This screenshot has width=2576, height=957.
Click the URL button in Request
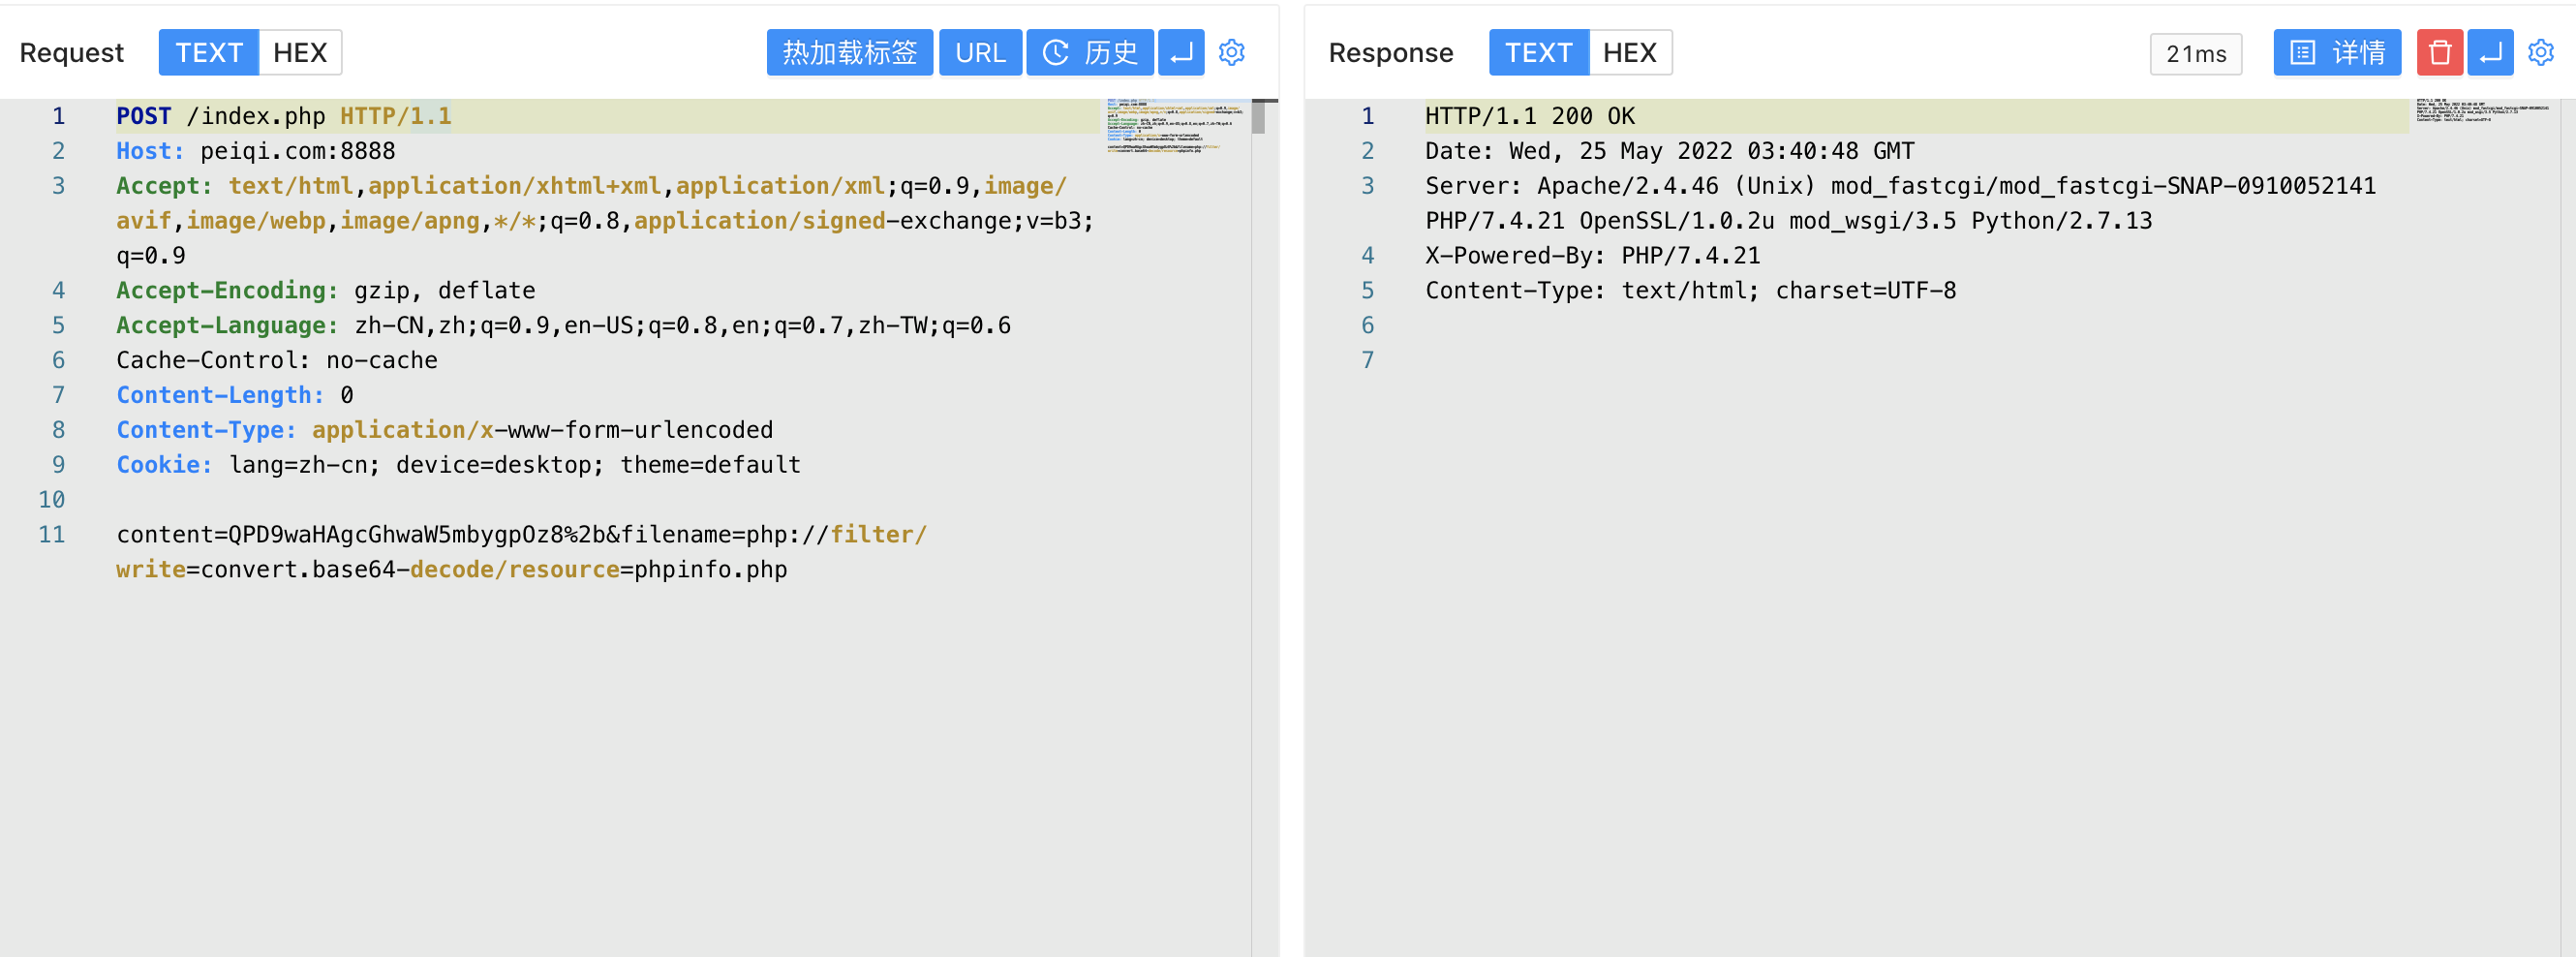tap(980, 52)
